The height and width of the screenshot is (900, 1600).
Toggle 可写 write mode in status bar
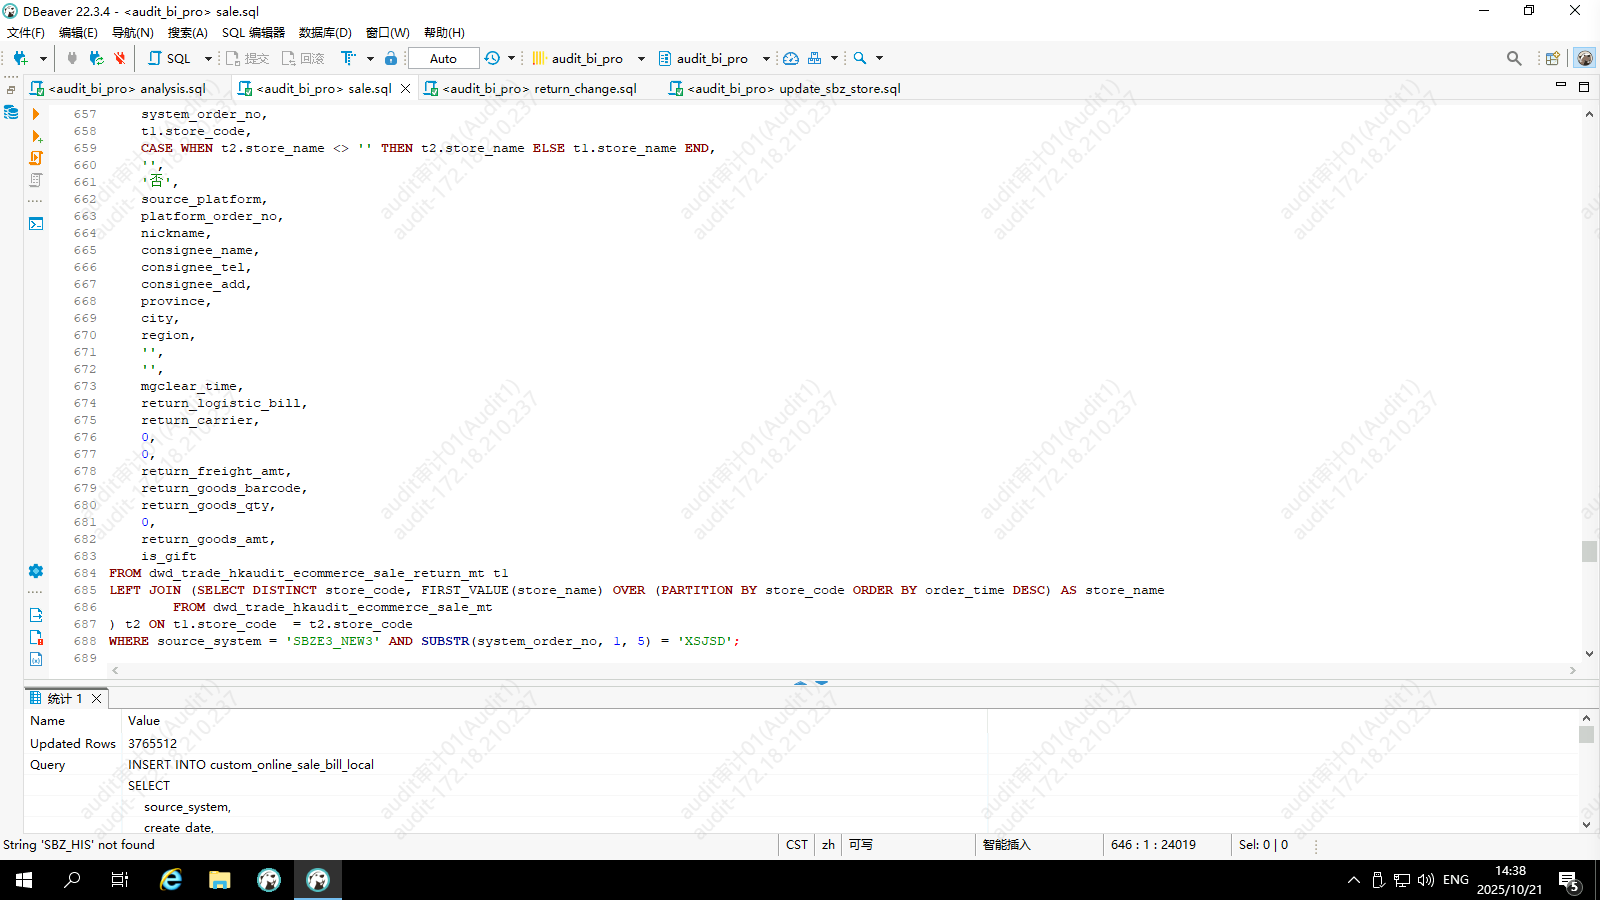[860, 845]
